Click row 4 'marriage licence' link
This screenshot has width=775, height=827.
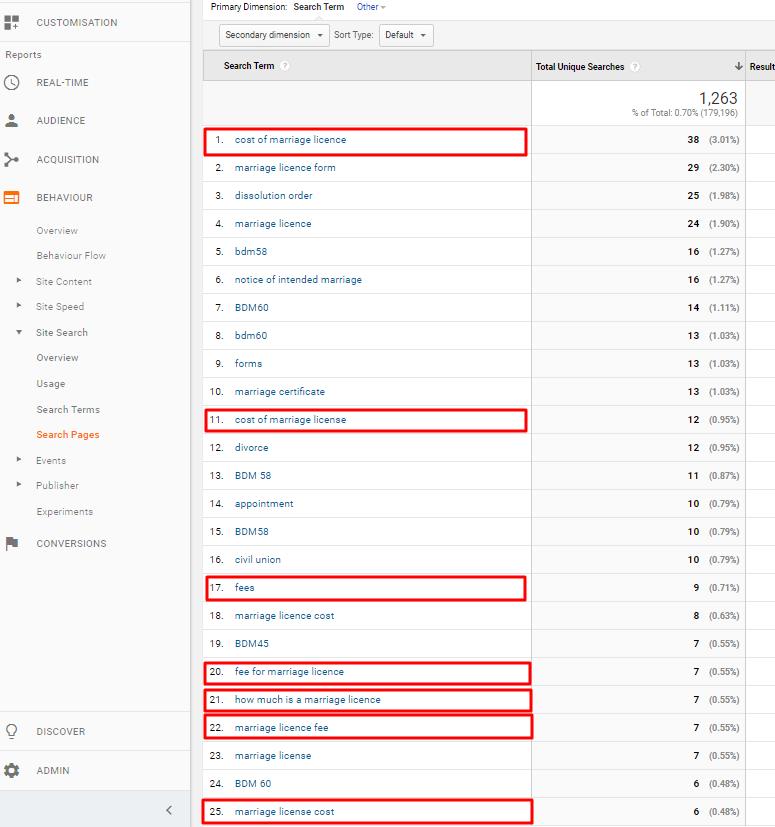coord(273,224)
